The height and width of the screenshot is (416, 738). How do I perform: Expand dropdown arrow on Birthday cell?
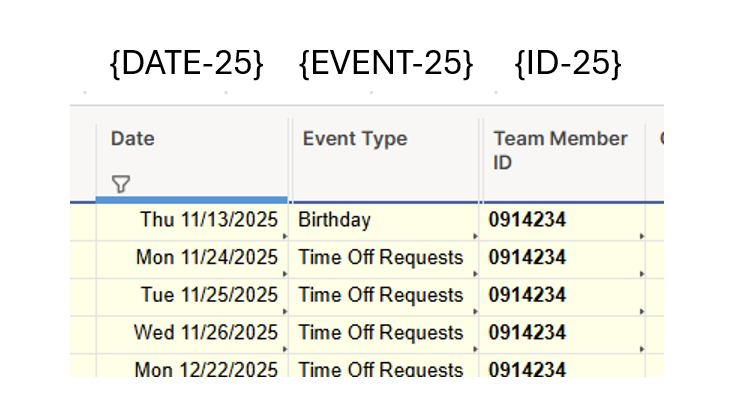click(475, 236)
